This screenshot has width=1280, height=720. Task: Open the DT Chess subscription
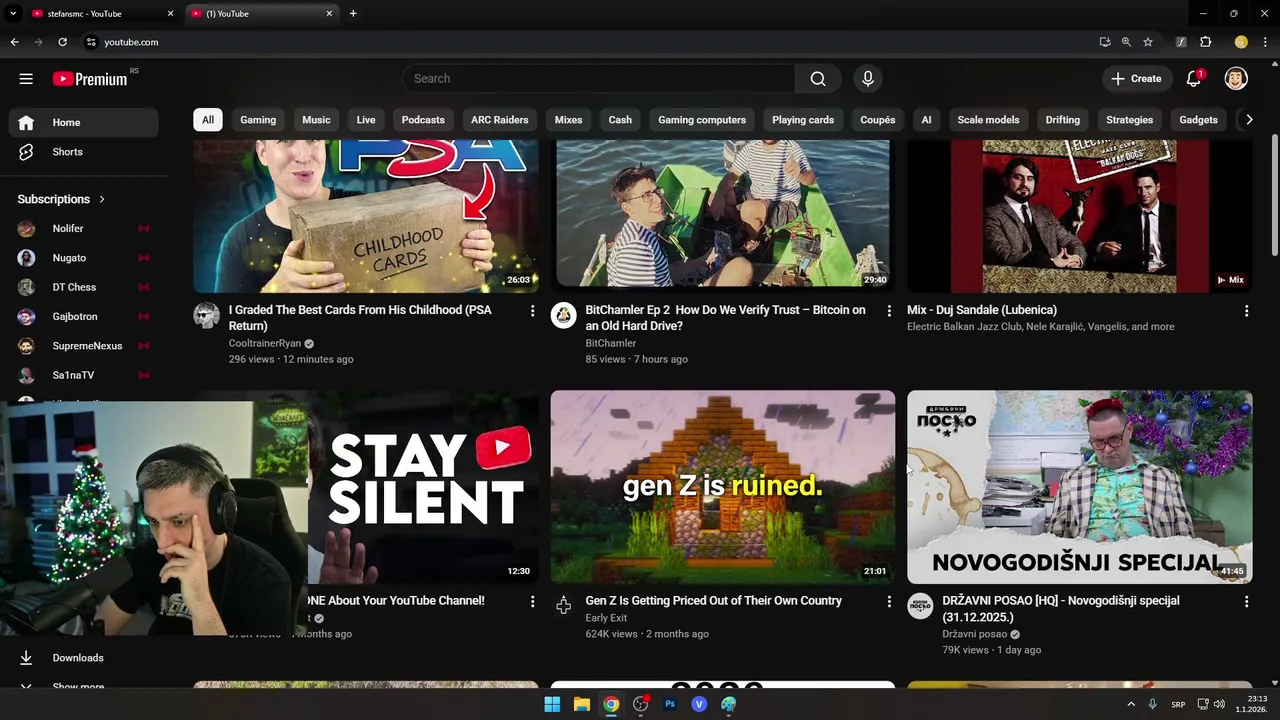(84, 288)
